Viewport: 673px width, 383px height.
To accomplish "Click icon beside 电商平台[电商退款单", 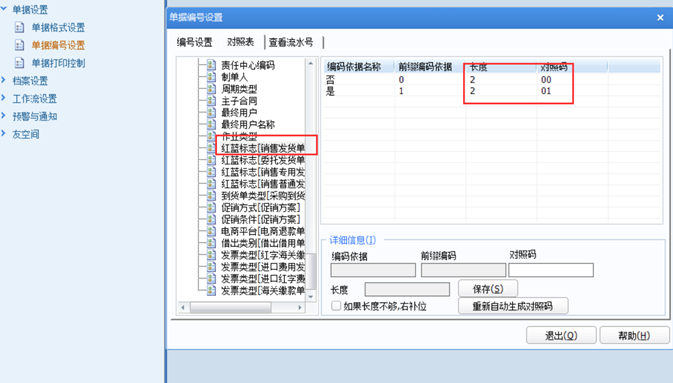I will click(211, 231).
